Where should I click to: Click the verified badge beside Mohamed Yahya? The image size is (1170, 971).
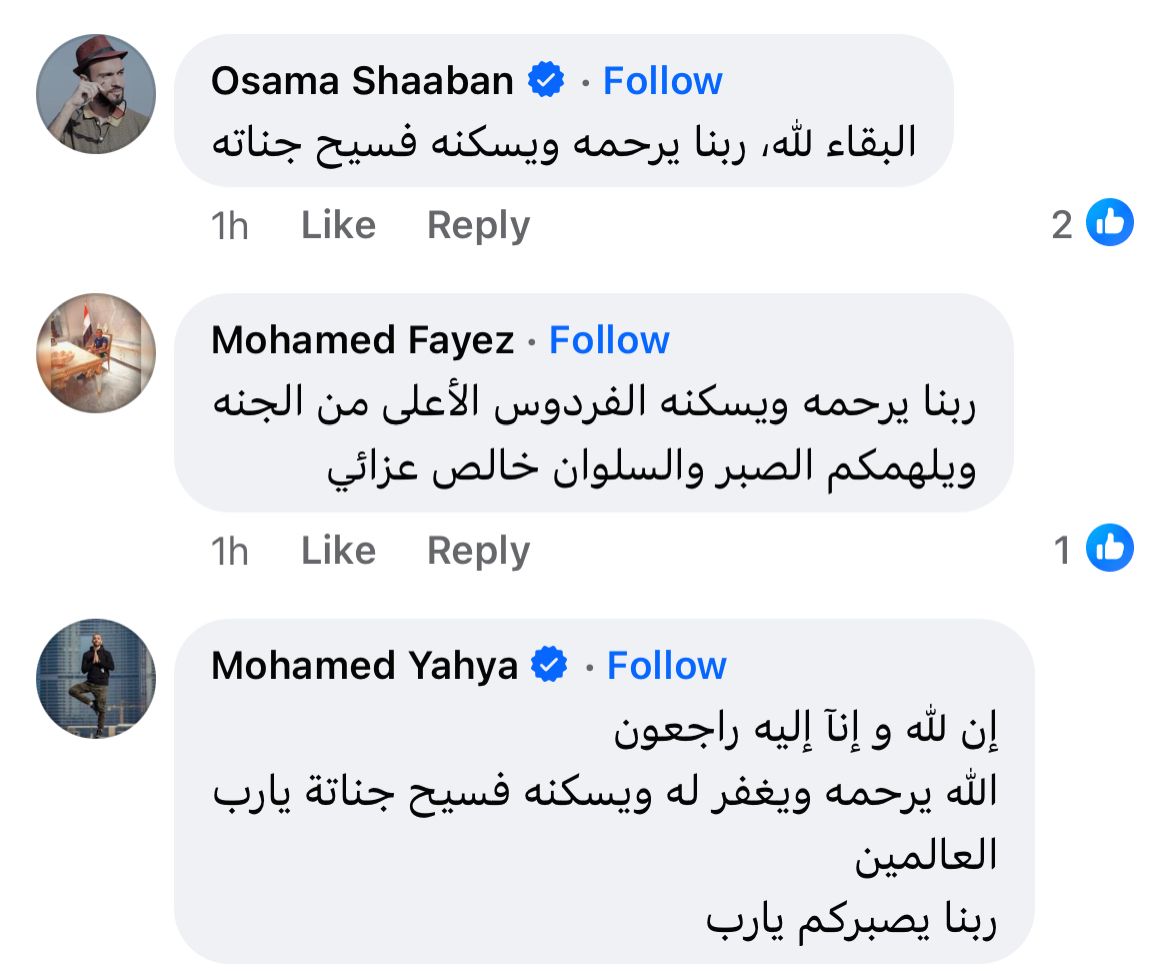(550, 665)
